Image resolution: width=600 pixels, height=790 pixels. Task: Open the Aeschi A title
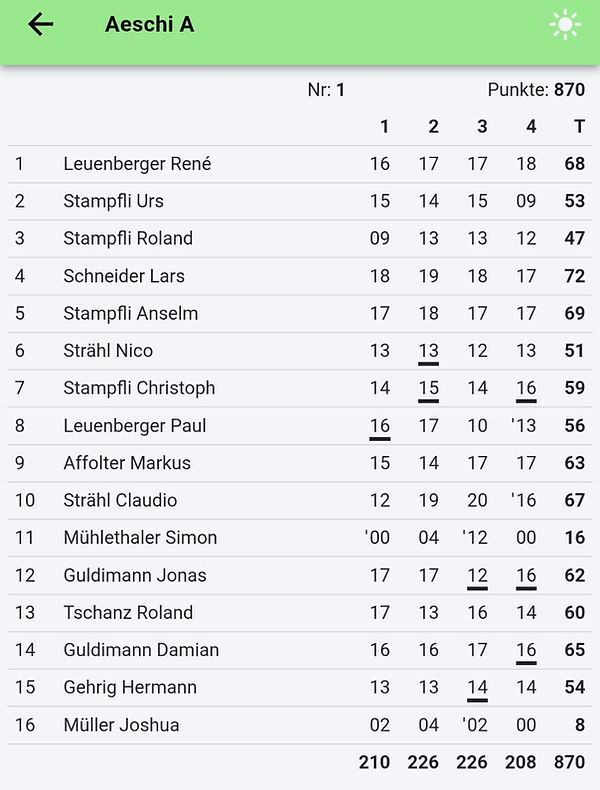[150, 24]
